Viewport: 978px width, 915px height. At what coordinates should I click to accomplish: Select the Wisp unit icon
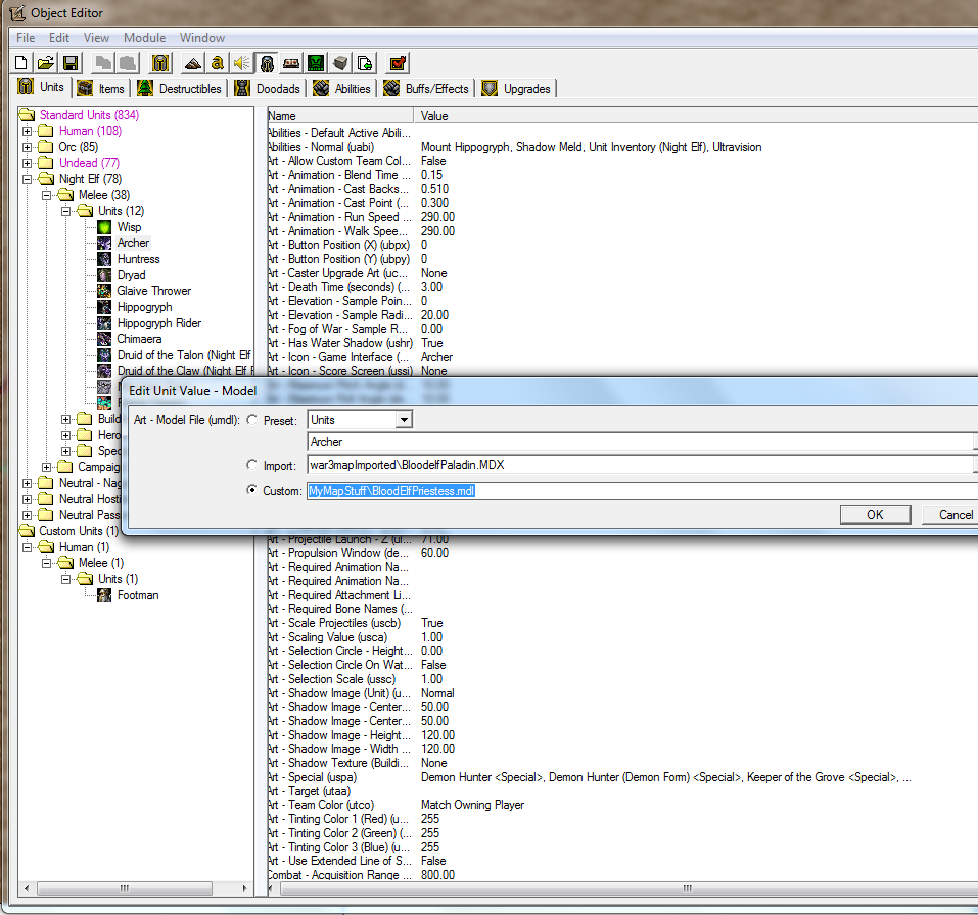(x=104, y=227)
